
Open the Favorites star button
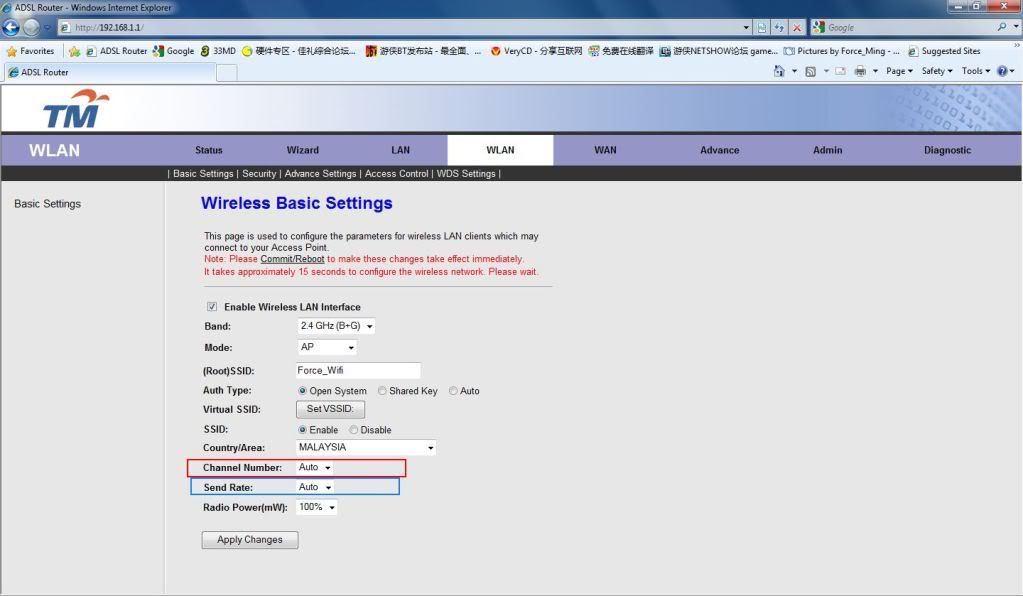coord(30,51)
